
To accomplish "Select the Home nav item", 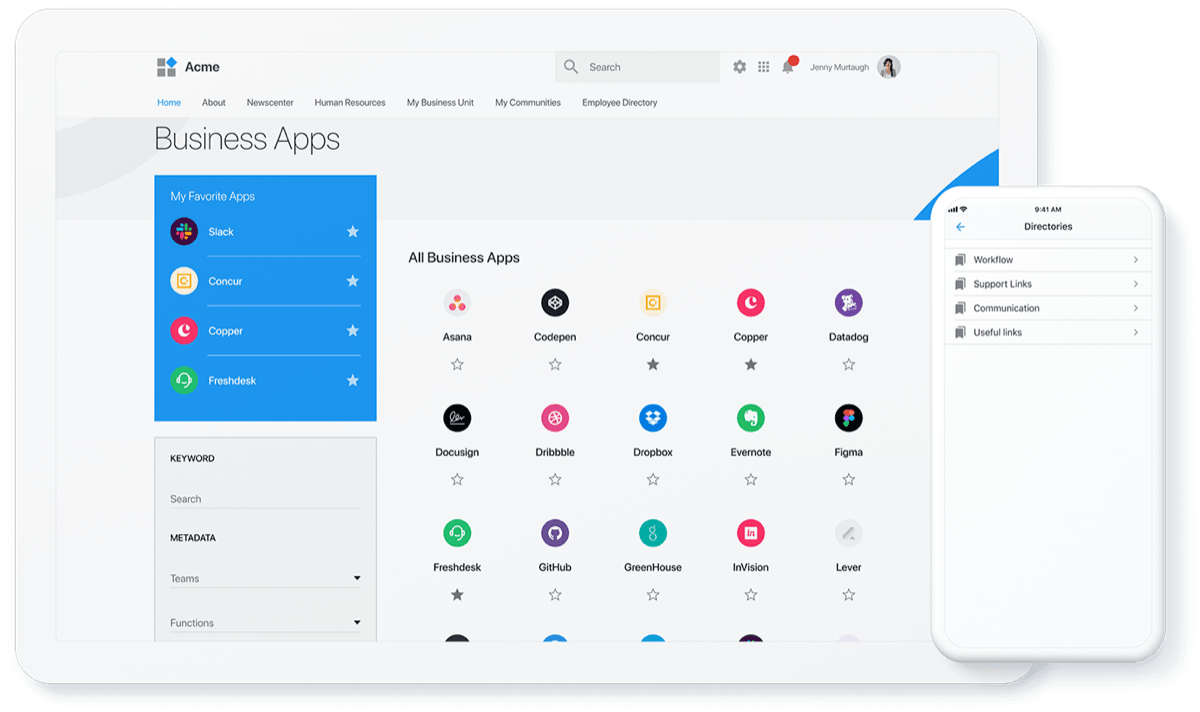I will 169,102.
